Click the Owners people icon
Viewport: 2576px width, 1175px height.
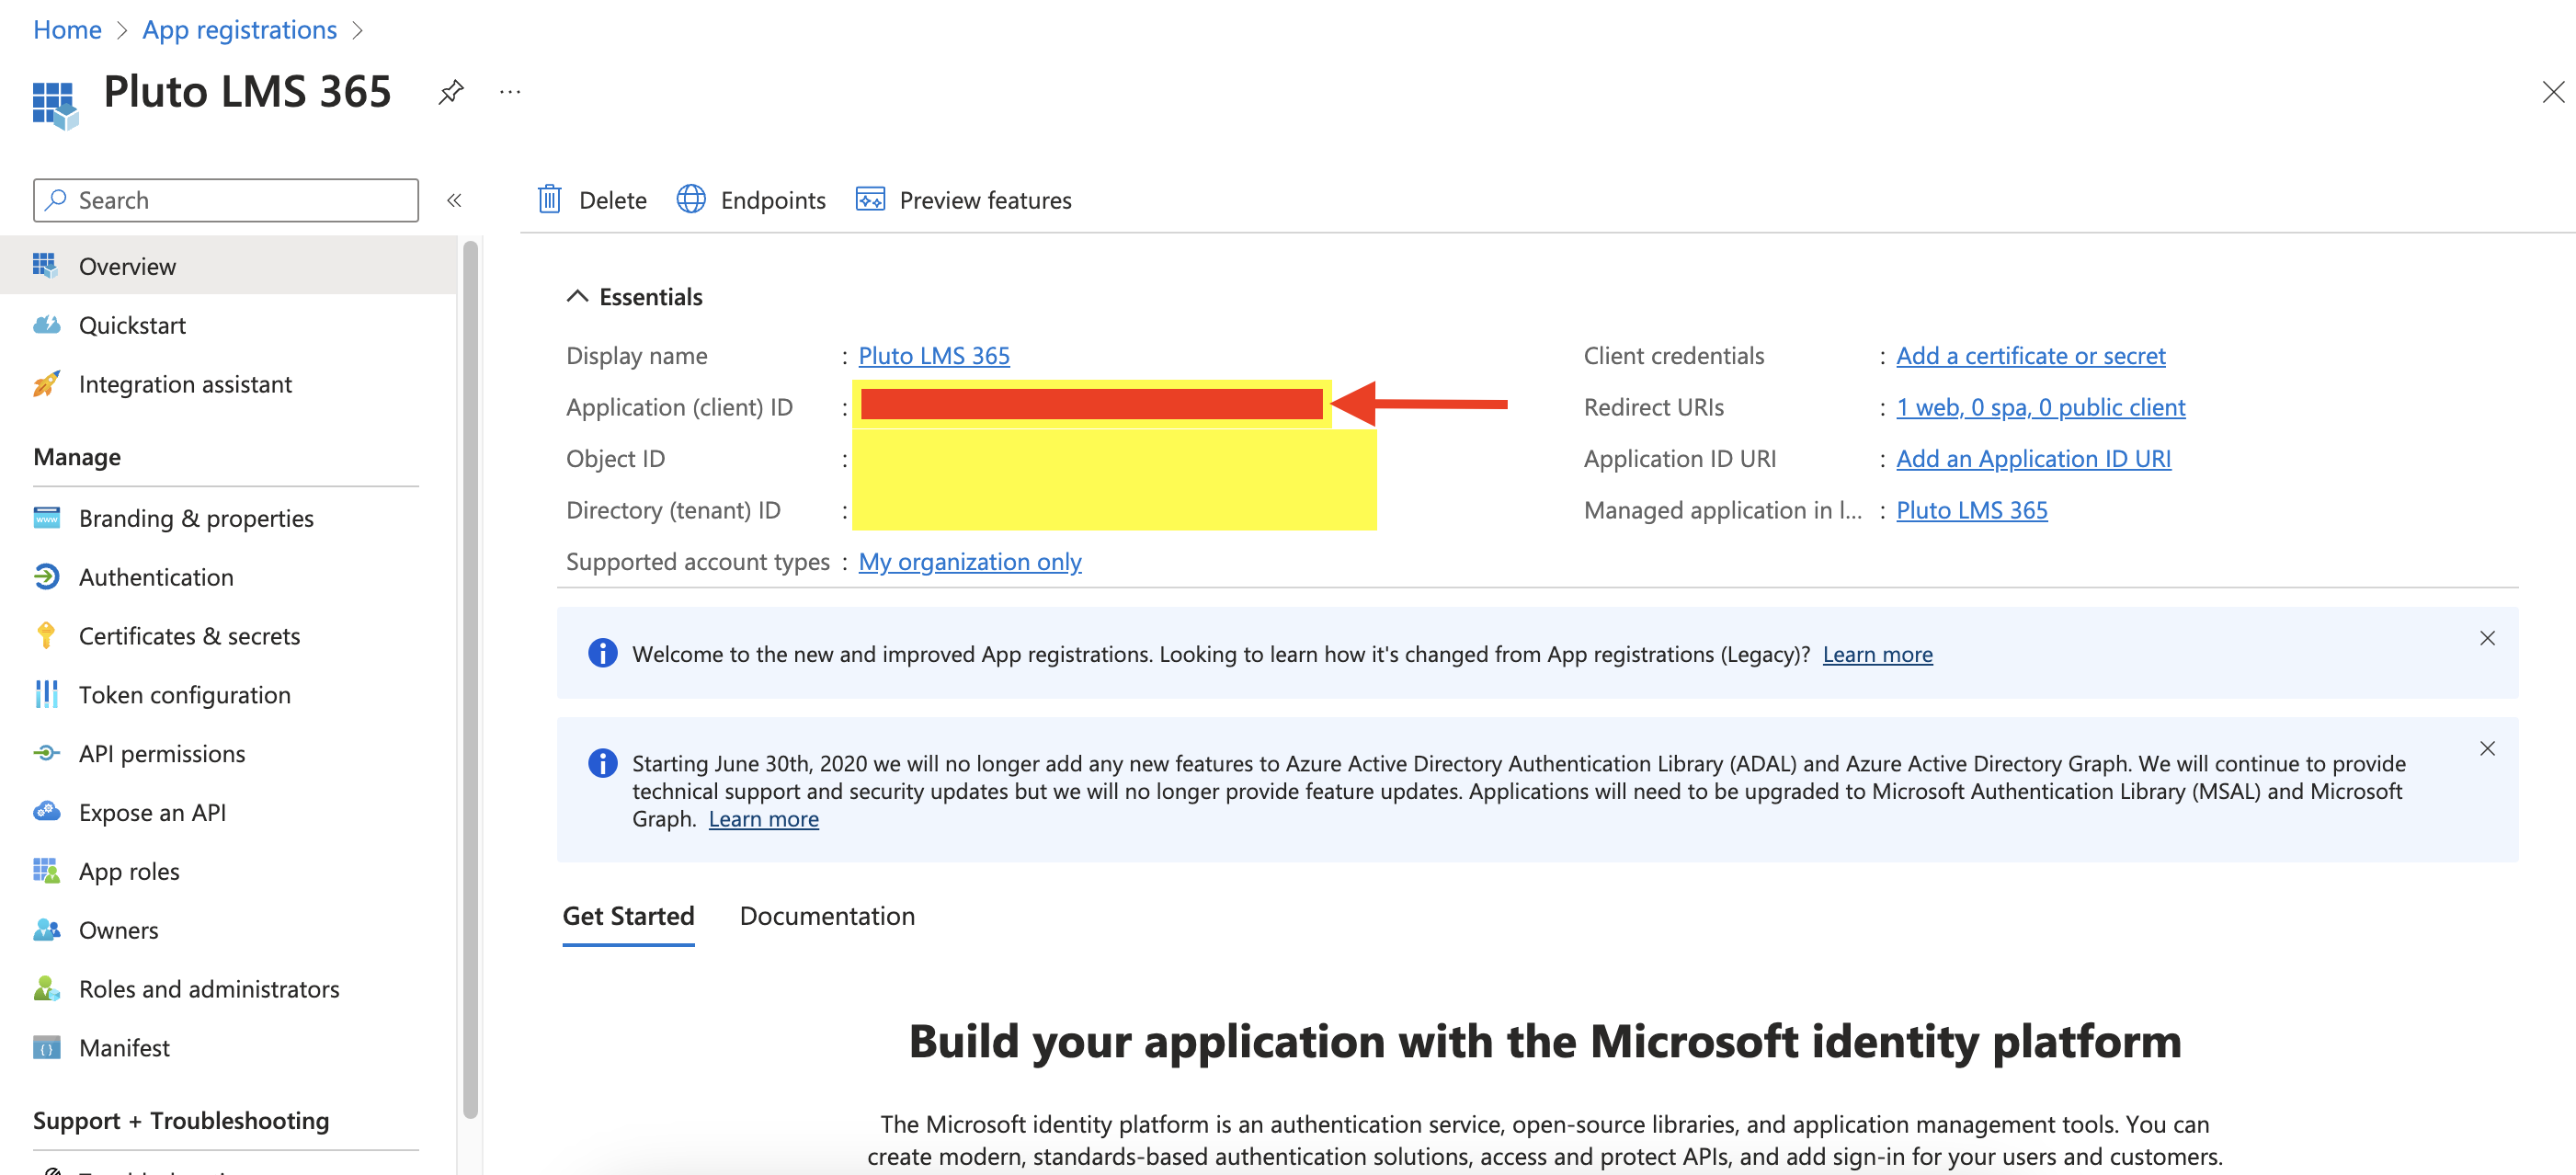pyautogui.click(x=46, y=929)
